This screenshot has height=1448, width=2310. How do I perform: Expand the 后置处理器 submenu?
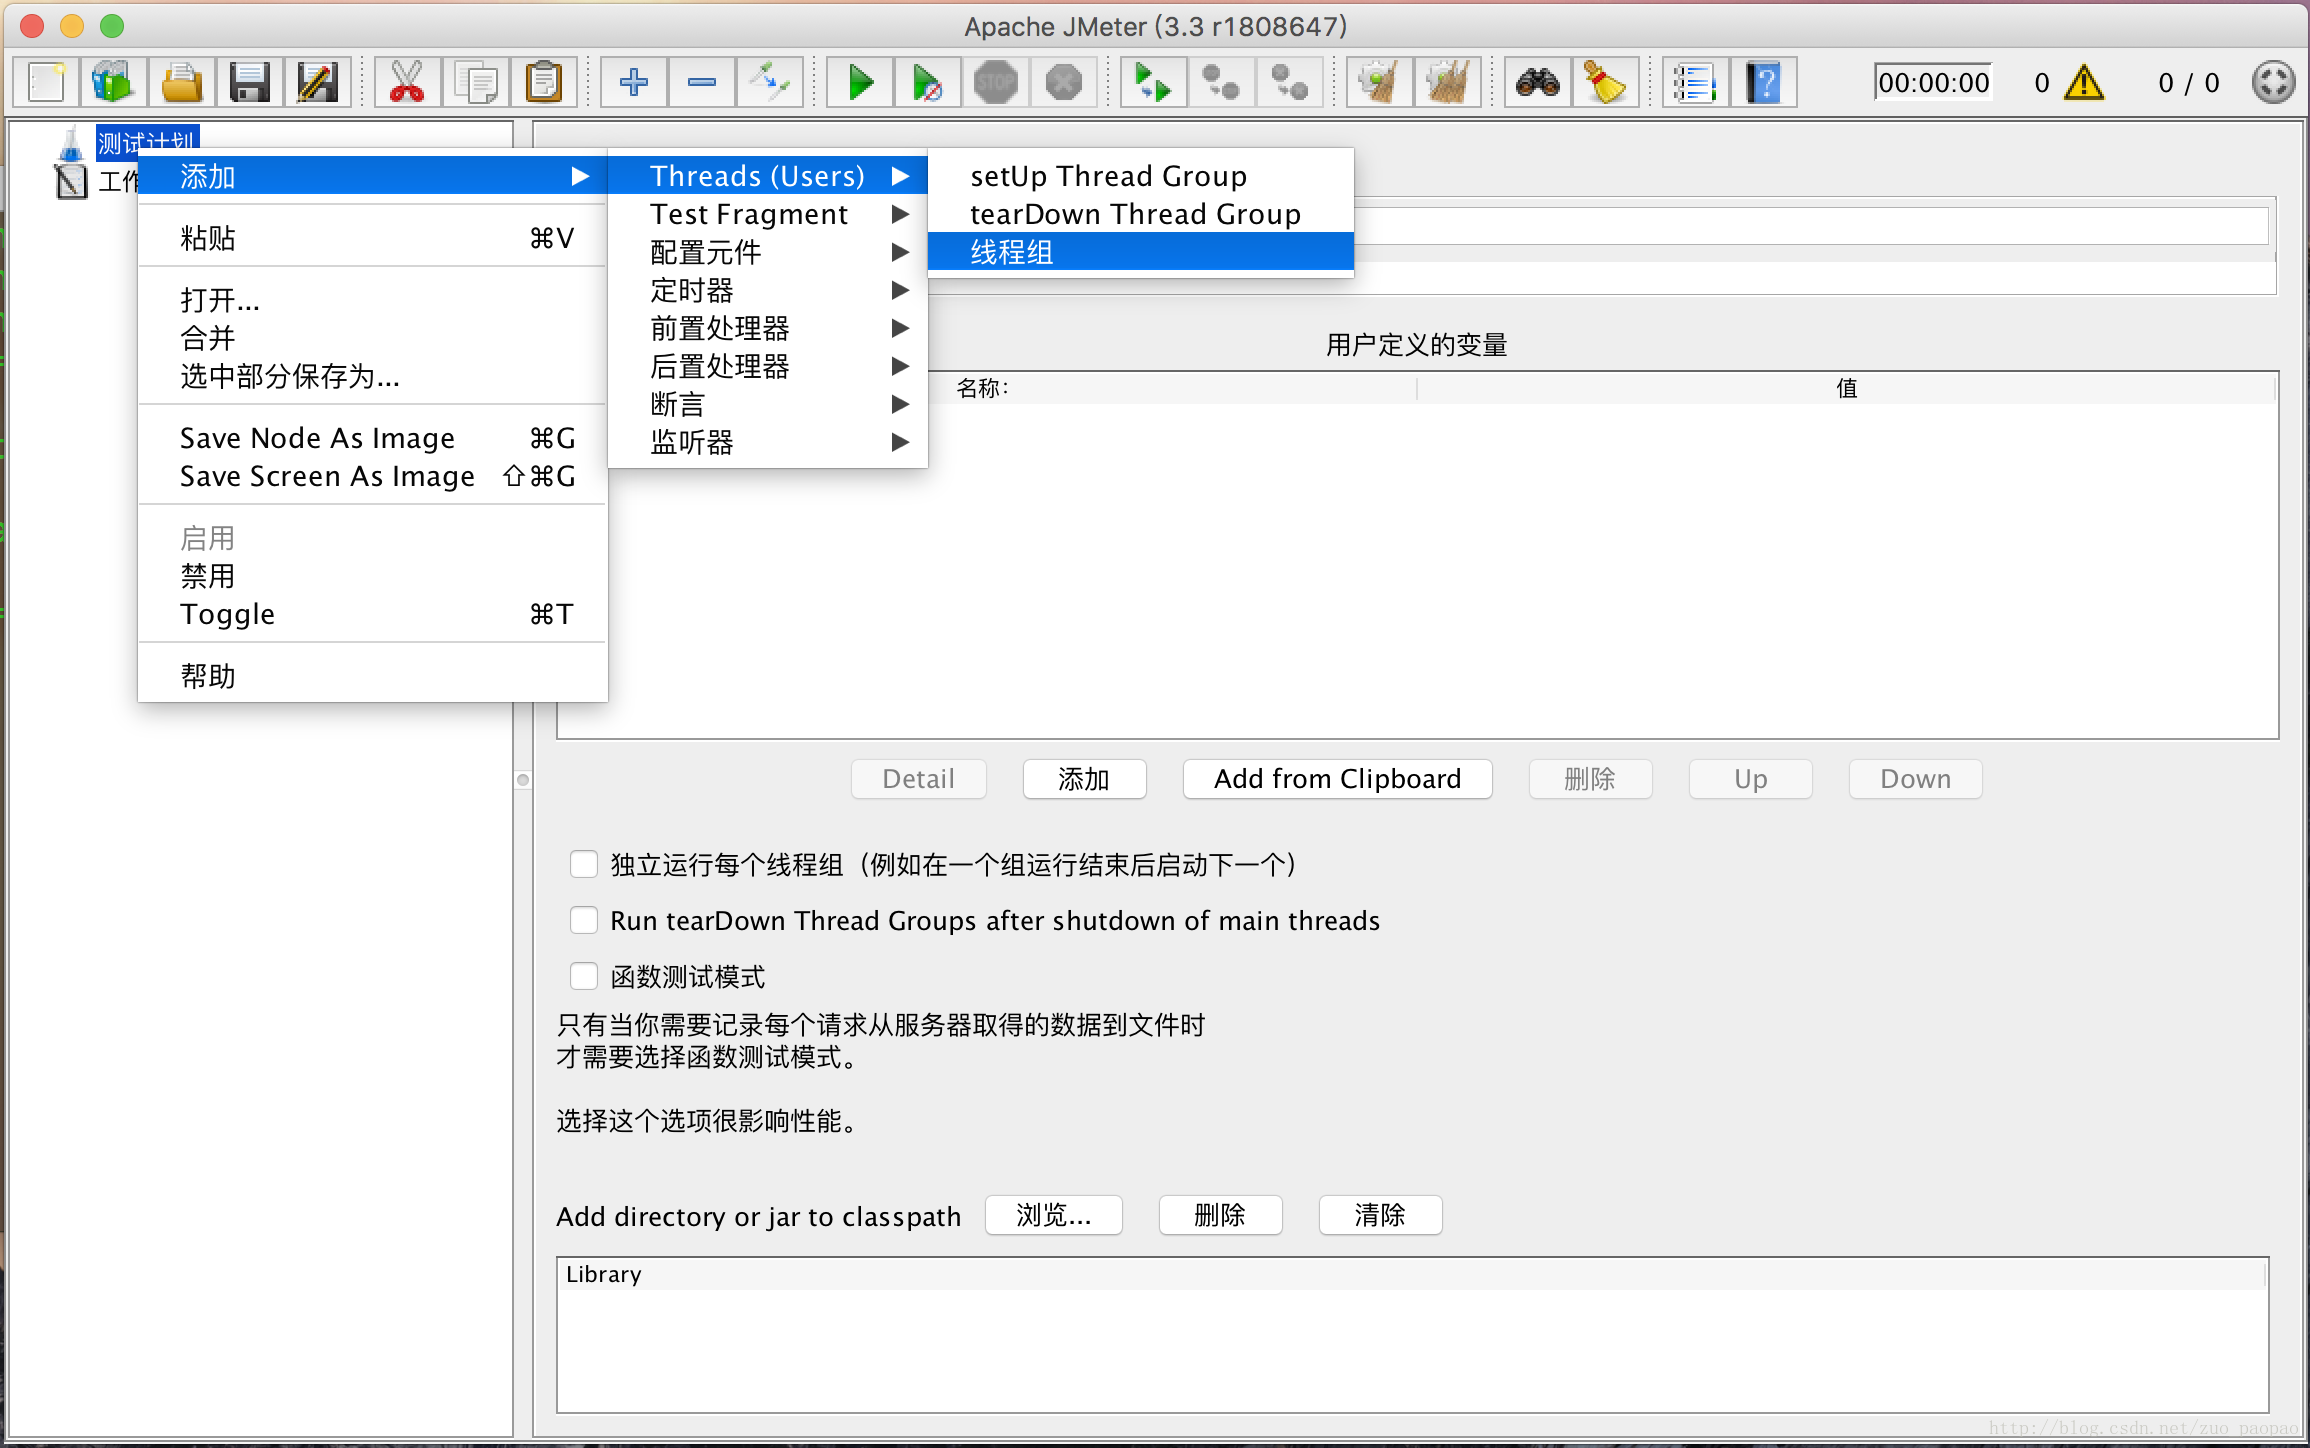point(768,366)
